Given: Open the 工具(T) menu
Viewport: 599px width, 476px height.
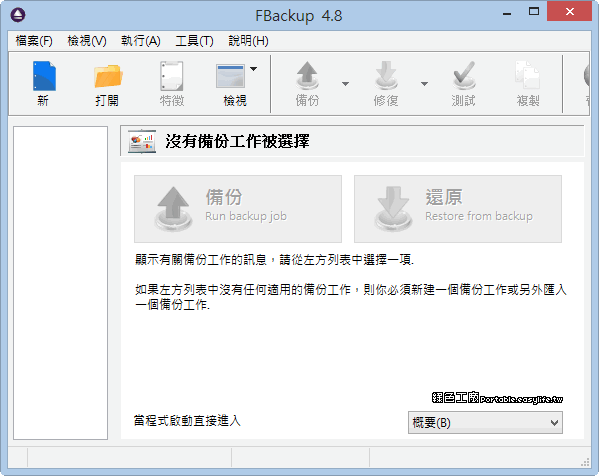Looking at the screenshot, I should tap(194, 40).
